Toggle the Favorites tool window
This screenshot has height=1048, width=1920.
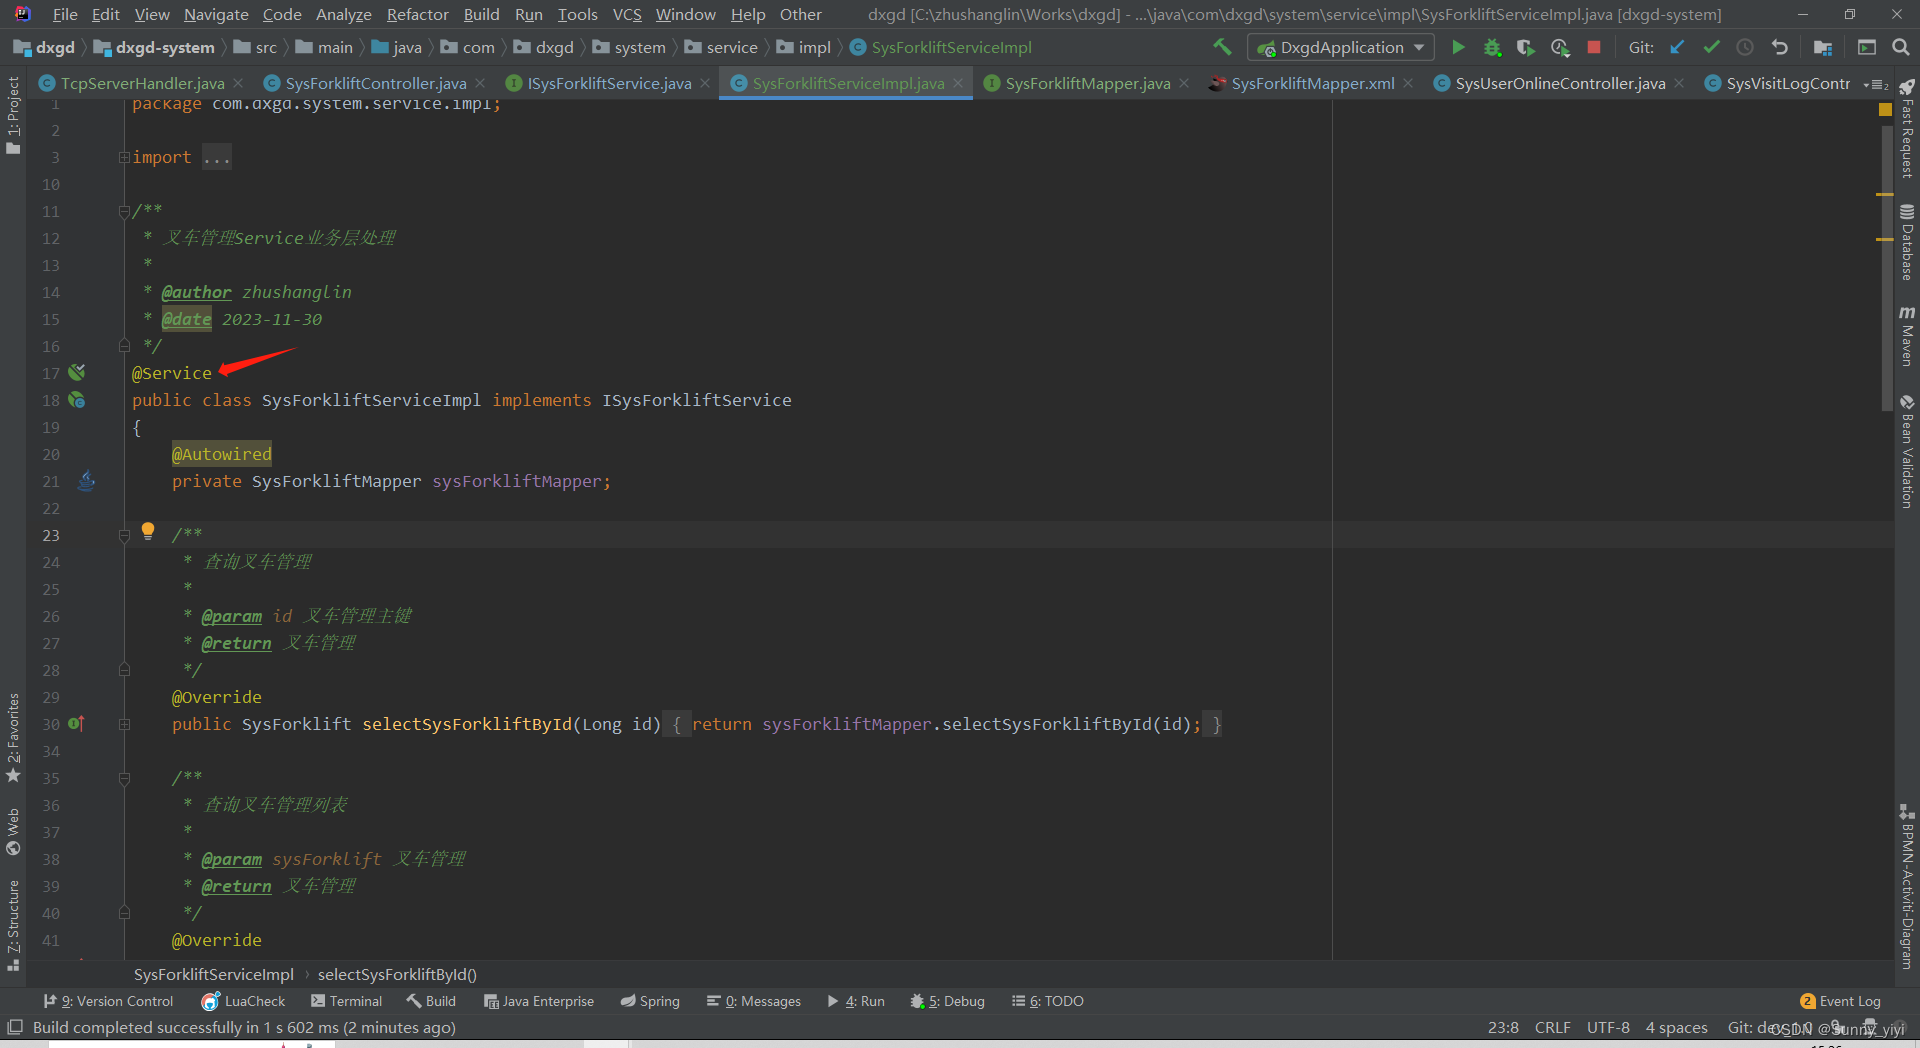[x=13, y=738]
